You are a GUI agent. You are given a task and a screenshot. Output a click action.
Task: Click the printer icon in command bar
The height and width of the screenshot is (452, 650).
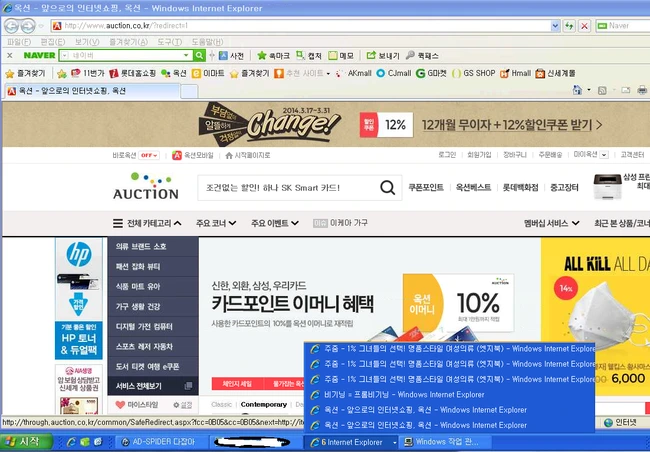(x=642, y=90)
